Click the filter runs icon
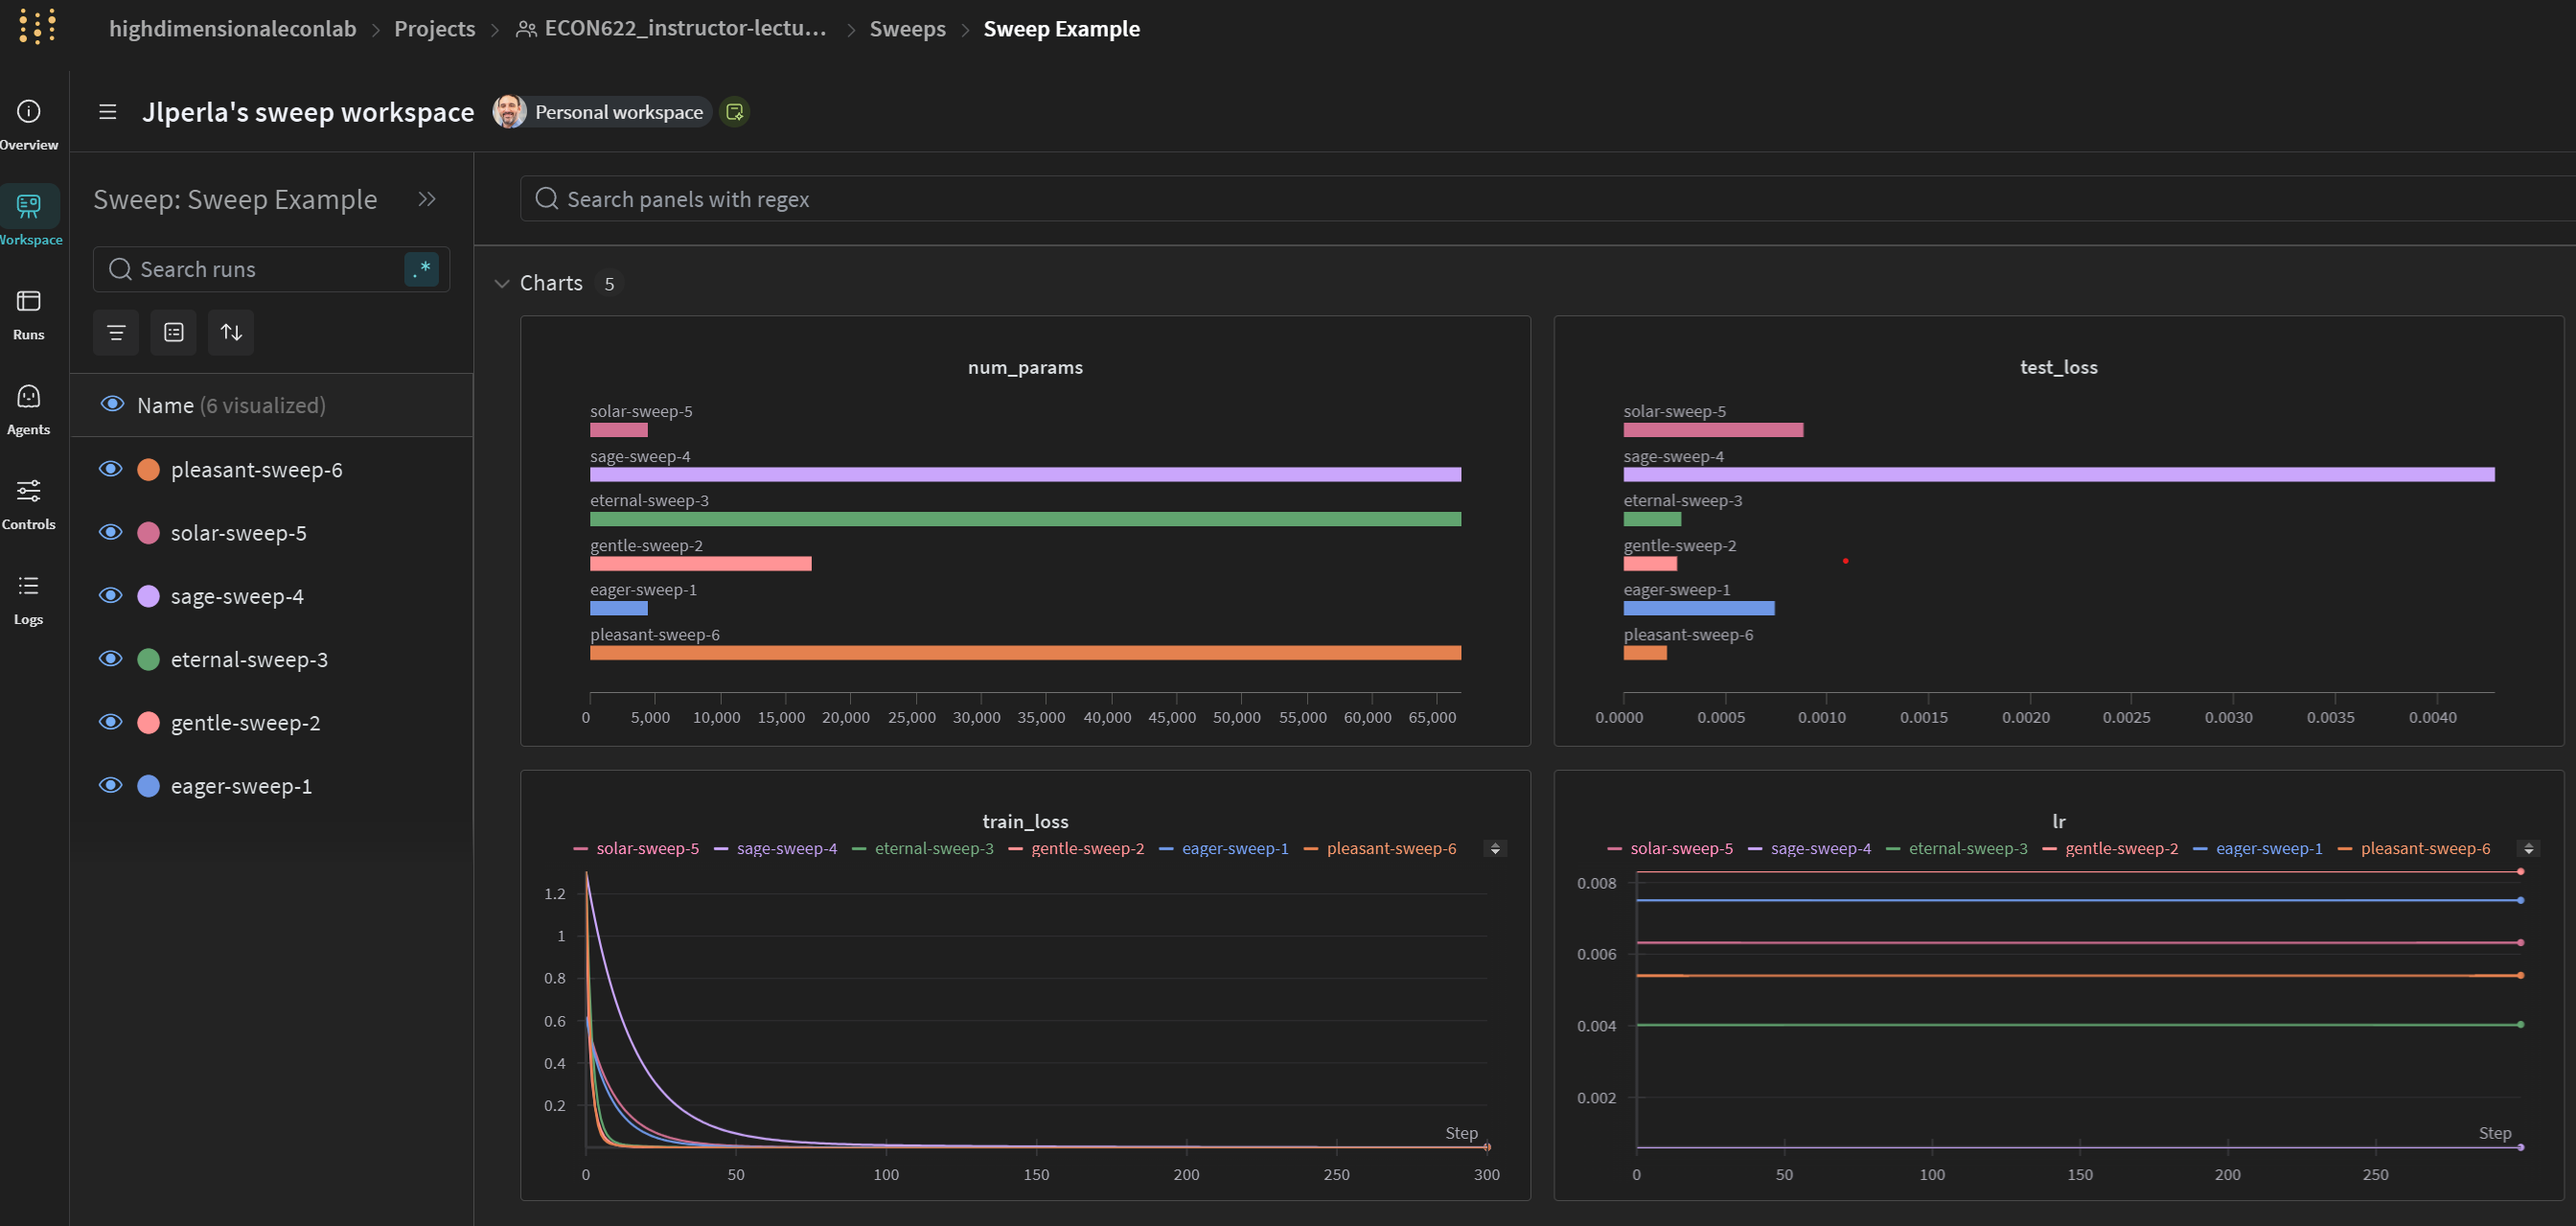Image resolution: width=2576 pixels, height=1226 pixels. [116, 333]
